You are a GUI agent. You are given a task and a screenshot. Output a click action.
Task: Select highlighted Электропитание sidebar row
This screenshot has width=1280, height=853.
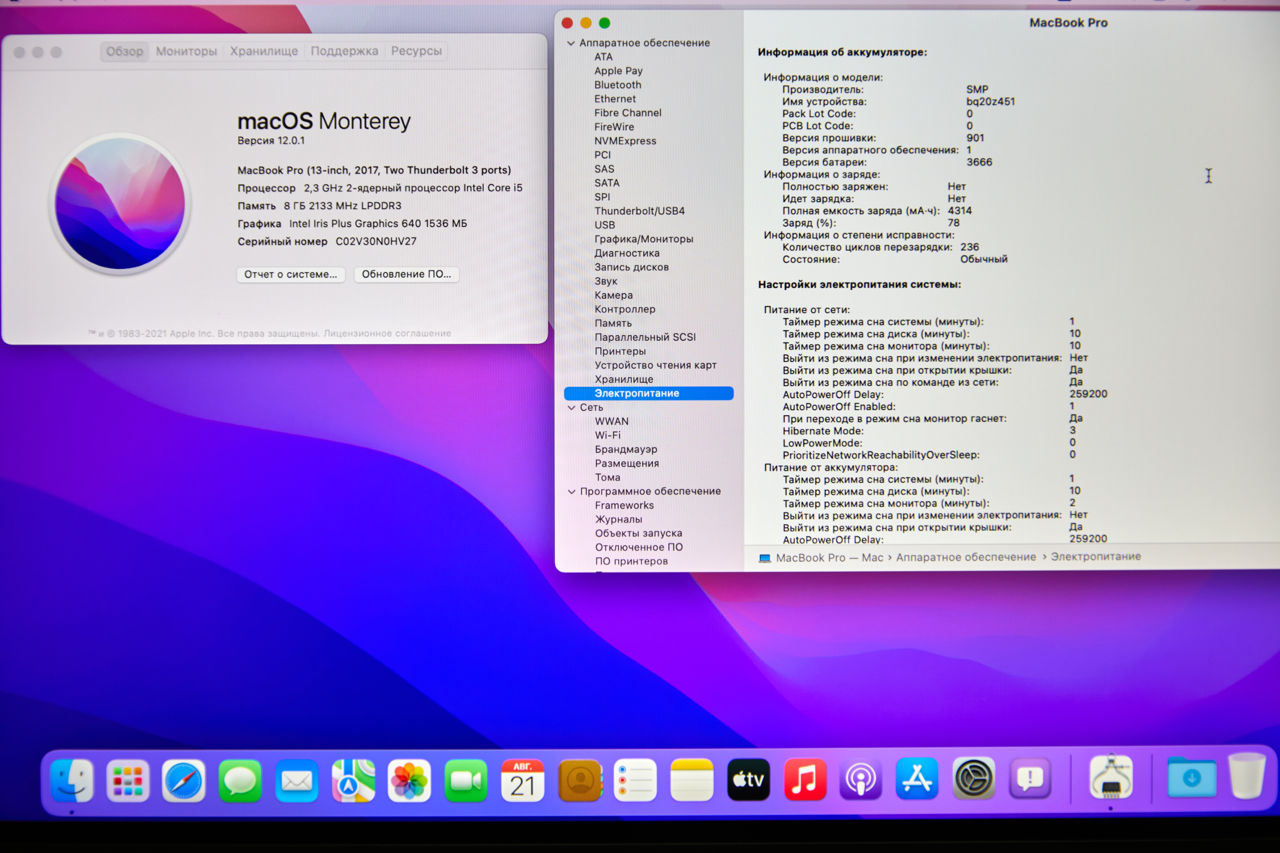click(x=649, y=393)
